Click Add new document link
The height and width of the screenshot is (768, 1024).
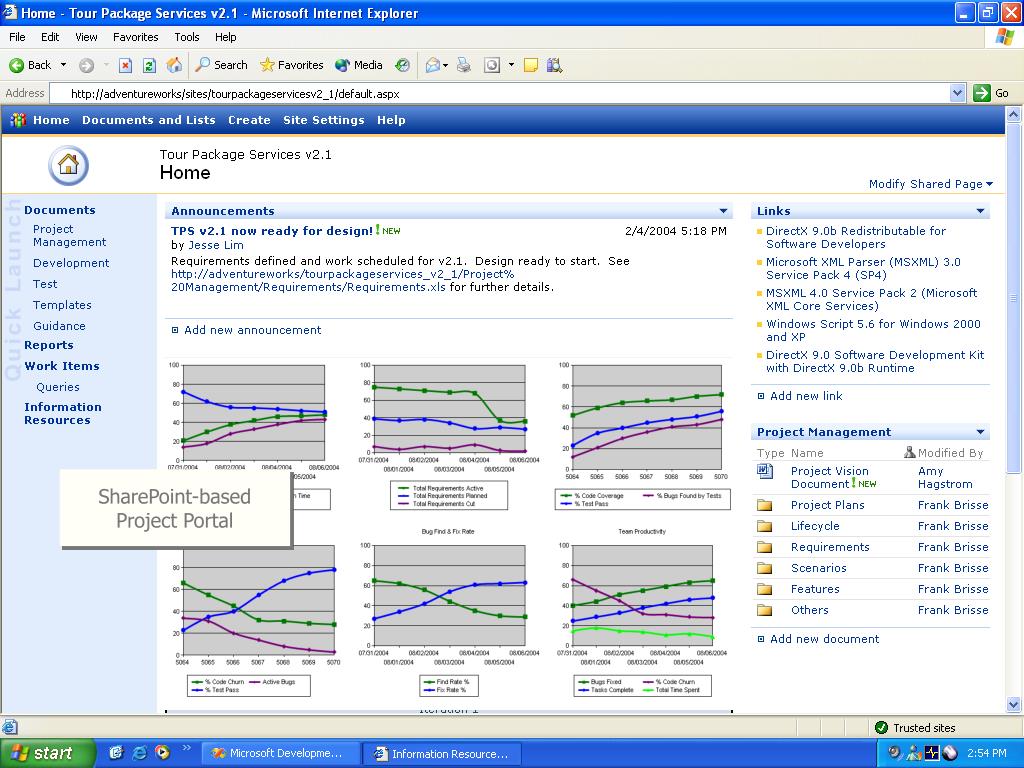[x=824, y=639]
